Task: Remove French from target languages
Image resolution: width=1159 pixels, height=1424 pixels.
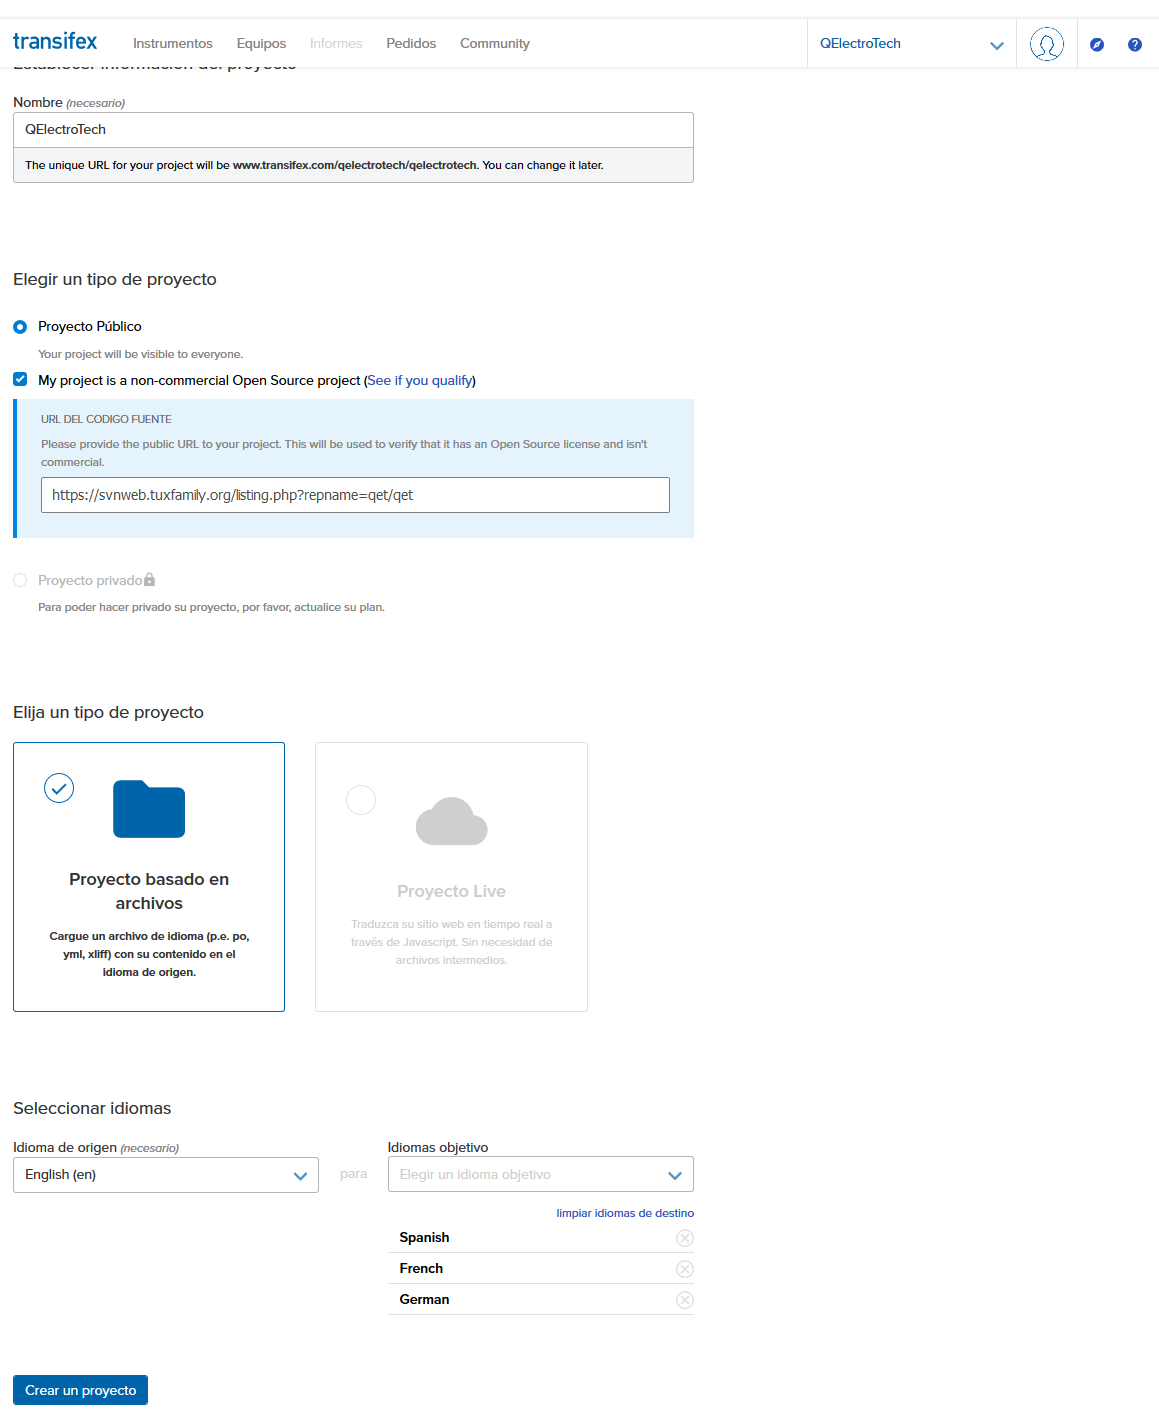Action: coord(684,1269)
